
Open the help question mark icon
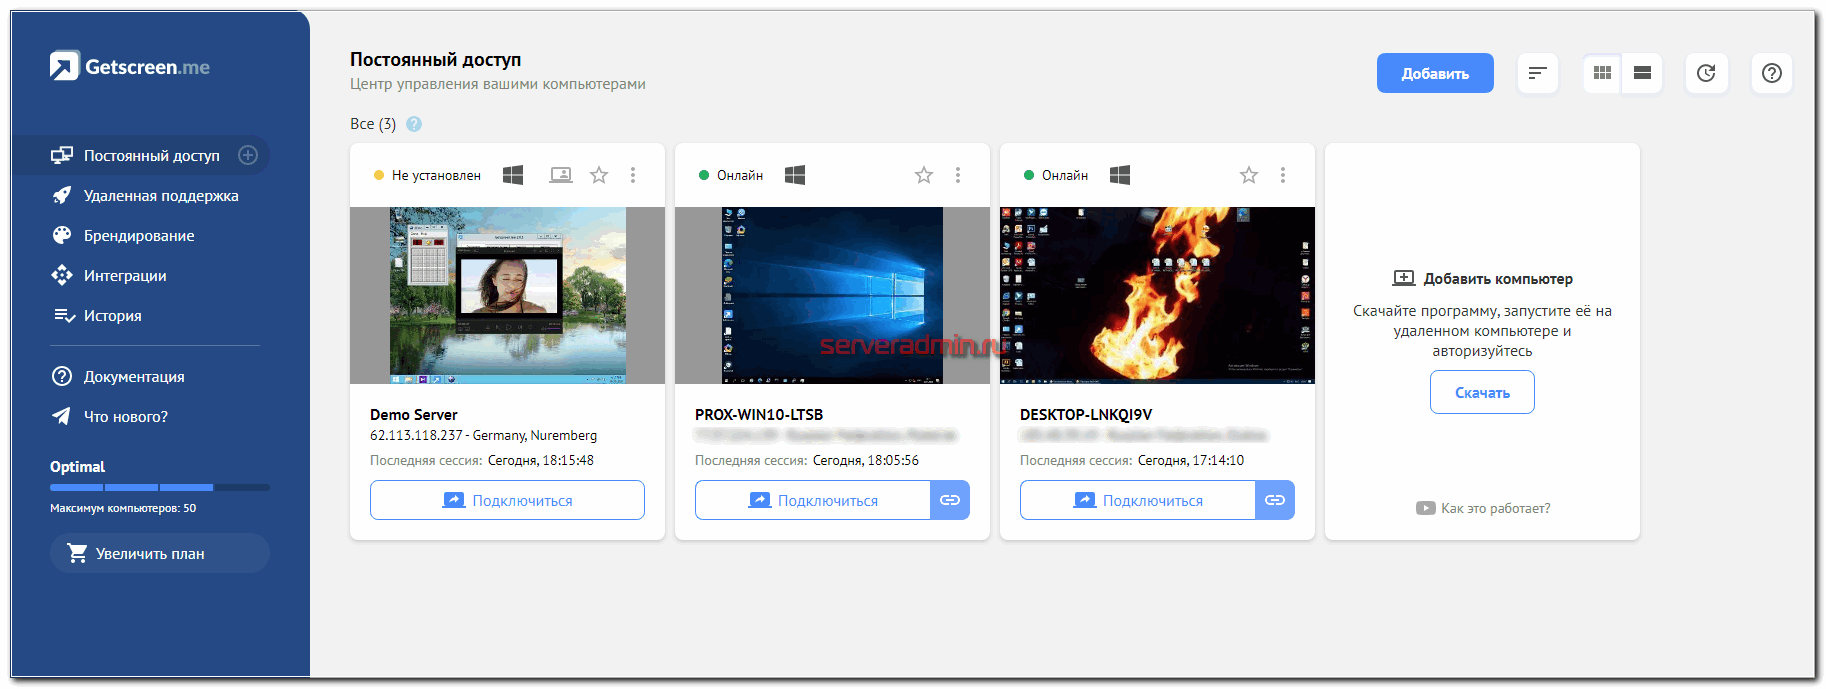pyautogui.click(x=1771, y=73)
